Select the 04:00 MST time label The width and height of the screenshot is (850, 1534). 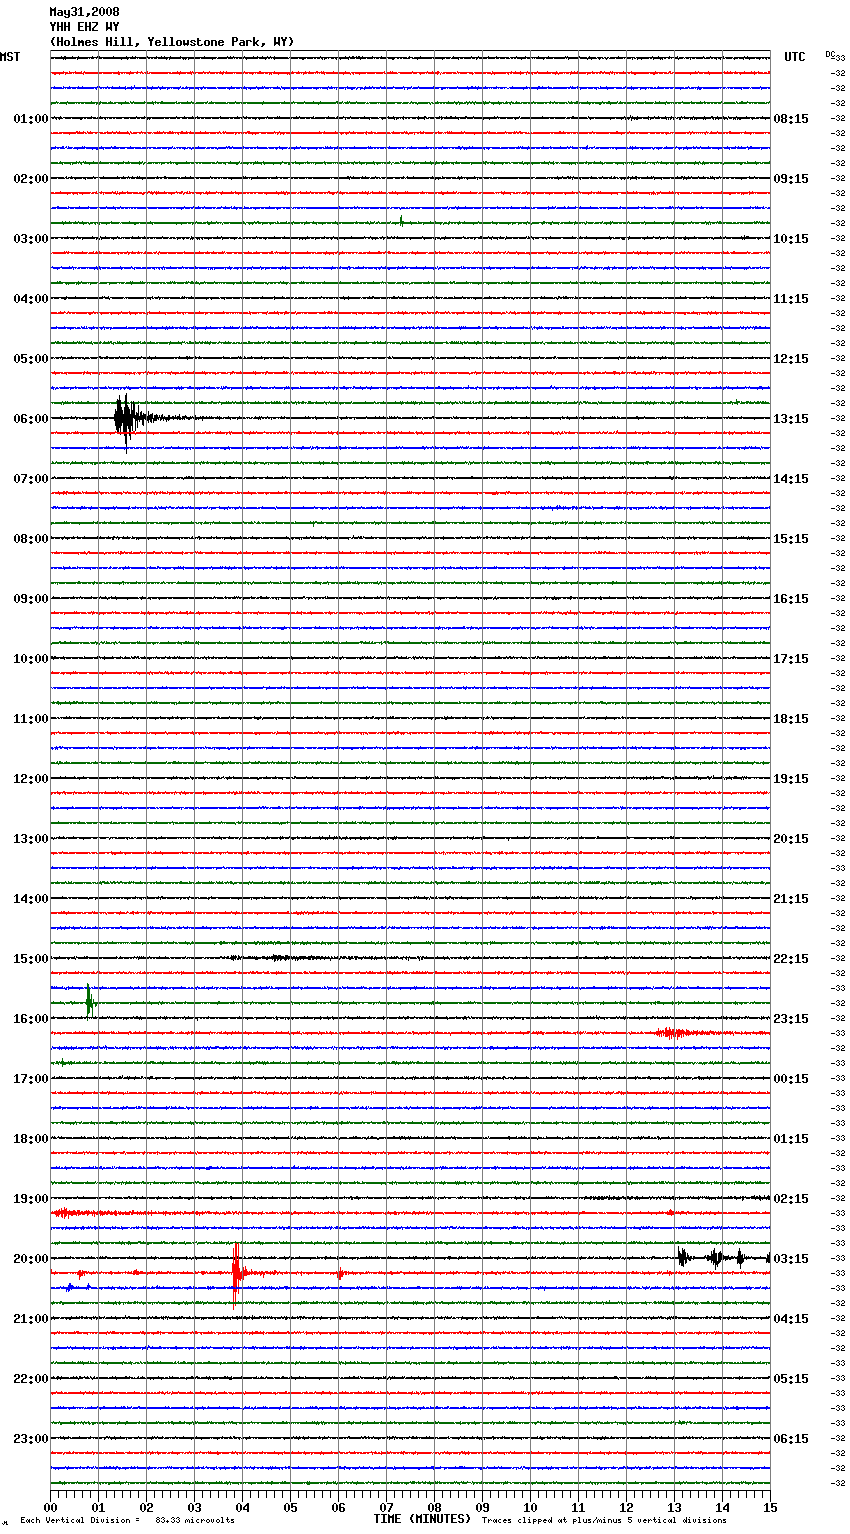pyautogui.click(x=31, y=299)
